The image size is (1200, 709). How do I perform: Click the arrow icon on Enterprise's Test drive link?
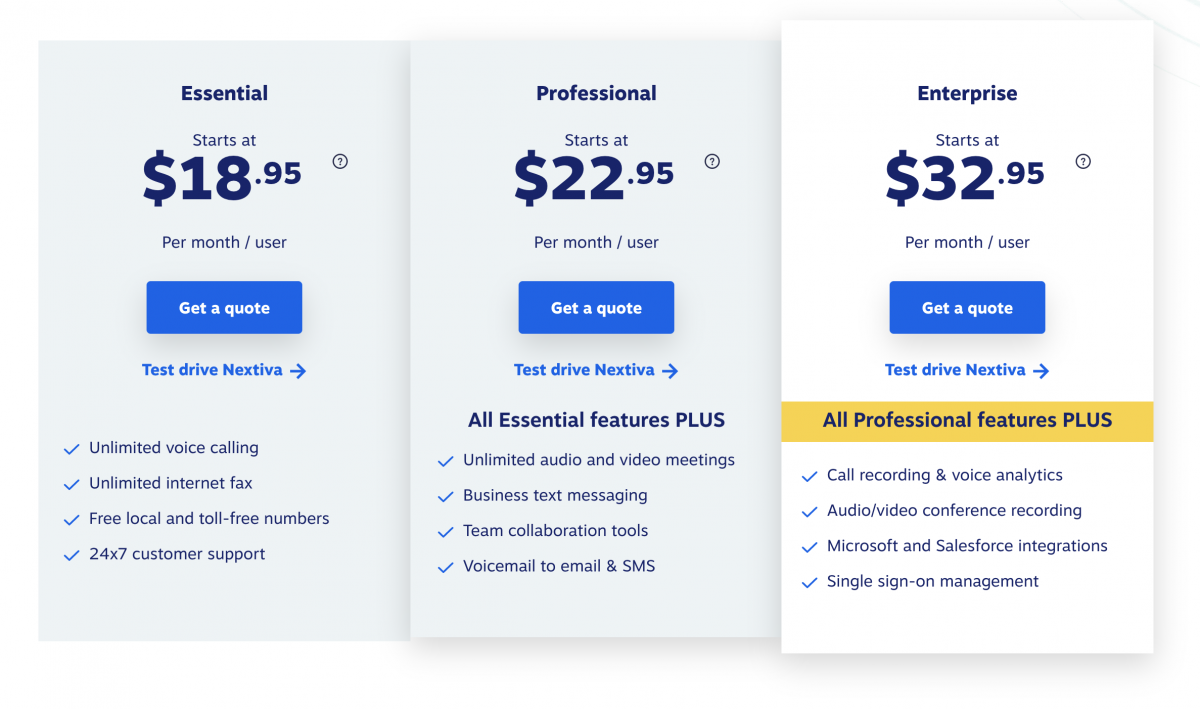click(1042, 370)
